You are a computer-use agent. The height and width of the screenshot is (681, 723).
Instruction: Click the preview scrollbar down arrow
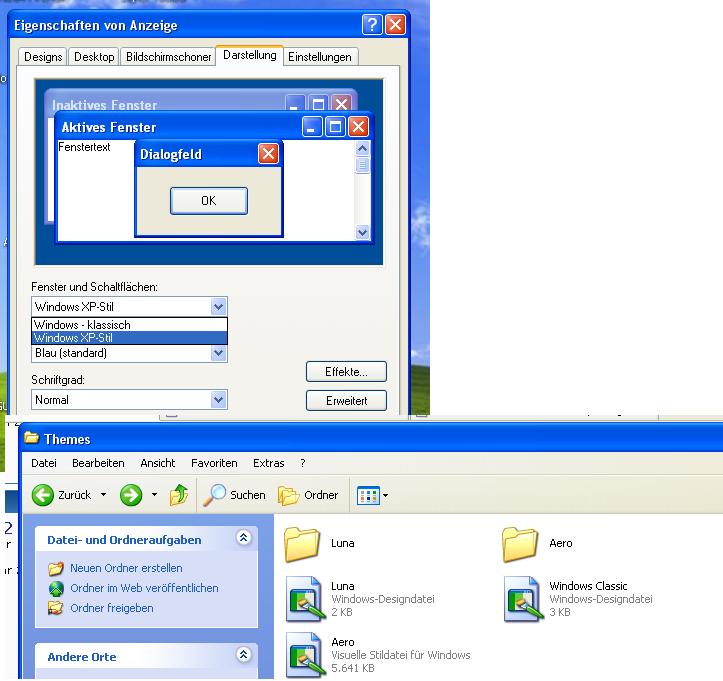tap(362, 232)
